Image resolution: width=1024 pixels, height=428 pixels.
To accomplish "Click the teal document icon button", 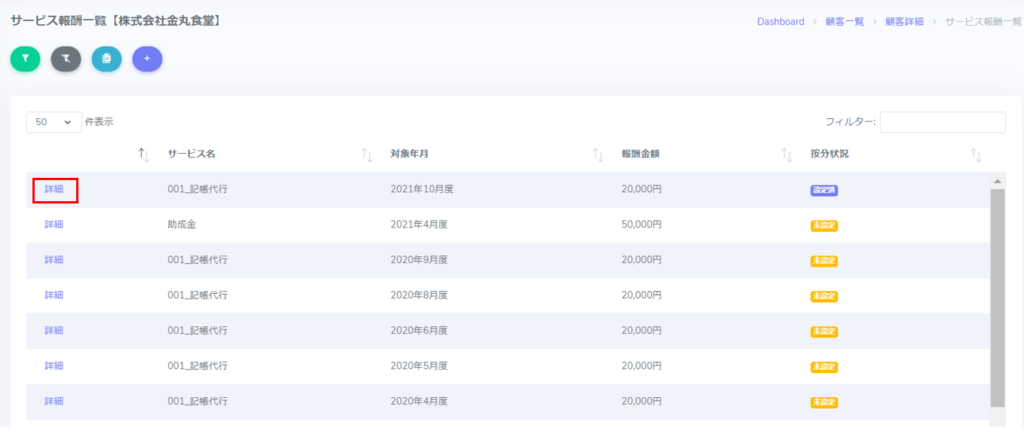I will pos(106,59).
